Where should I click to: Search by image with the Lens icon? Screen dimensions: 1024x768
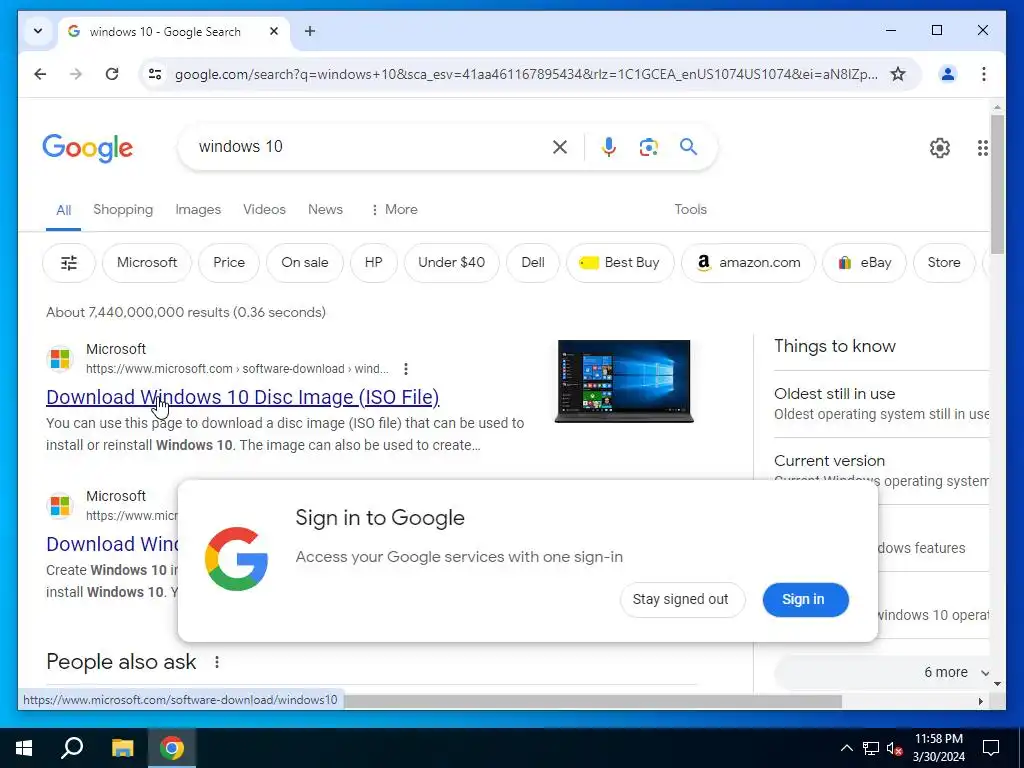pyautogui.click(x=648, y=147)
